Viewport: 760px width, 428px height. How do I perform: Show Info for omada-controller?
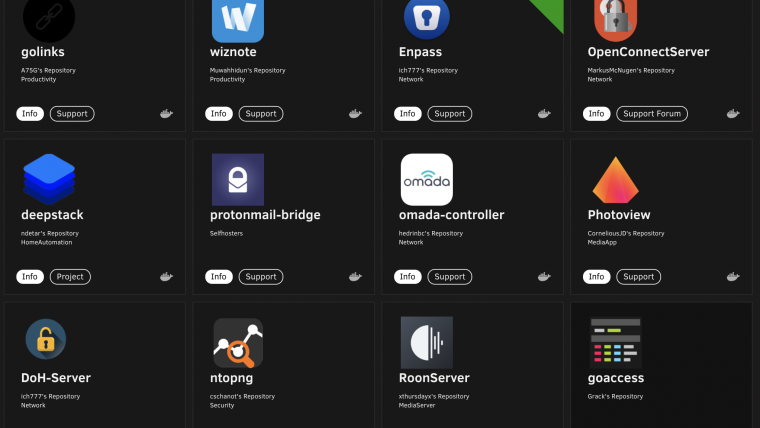(x=408, y=277)
